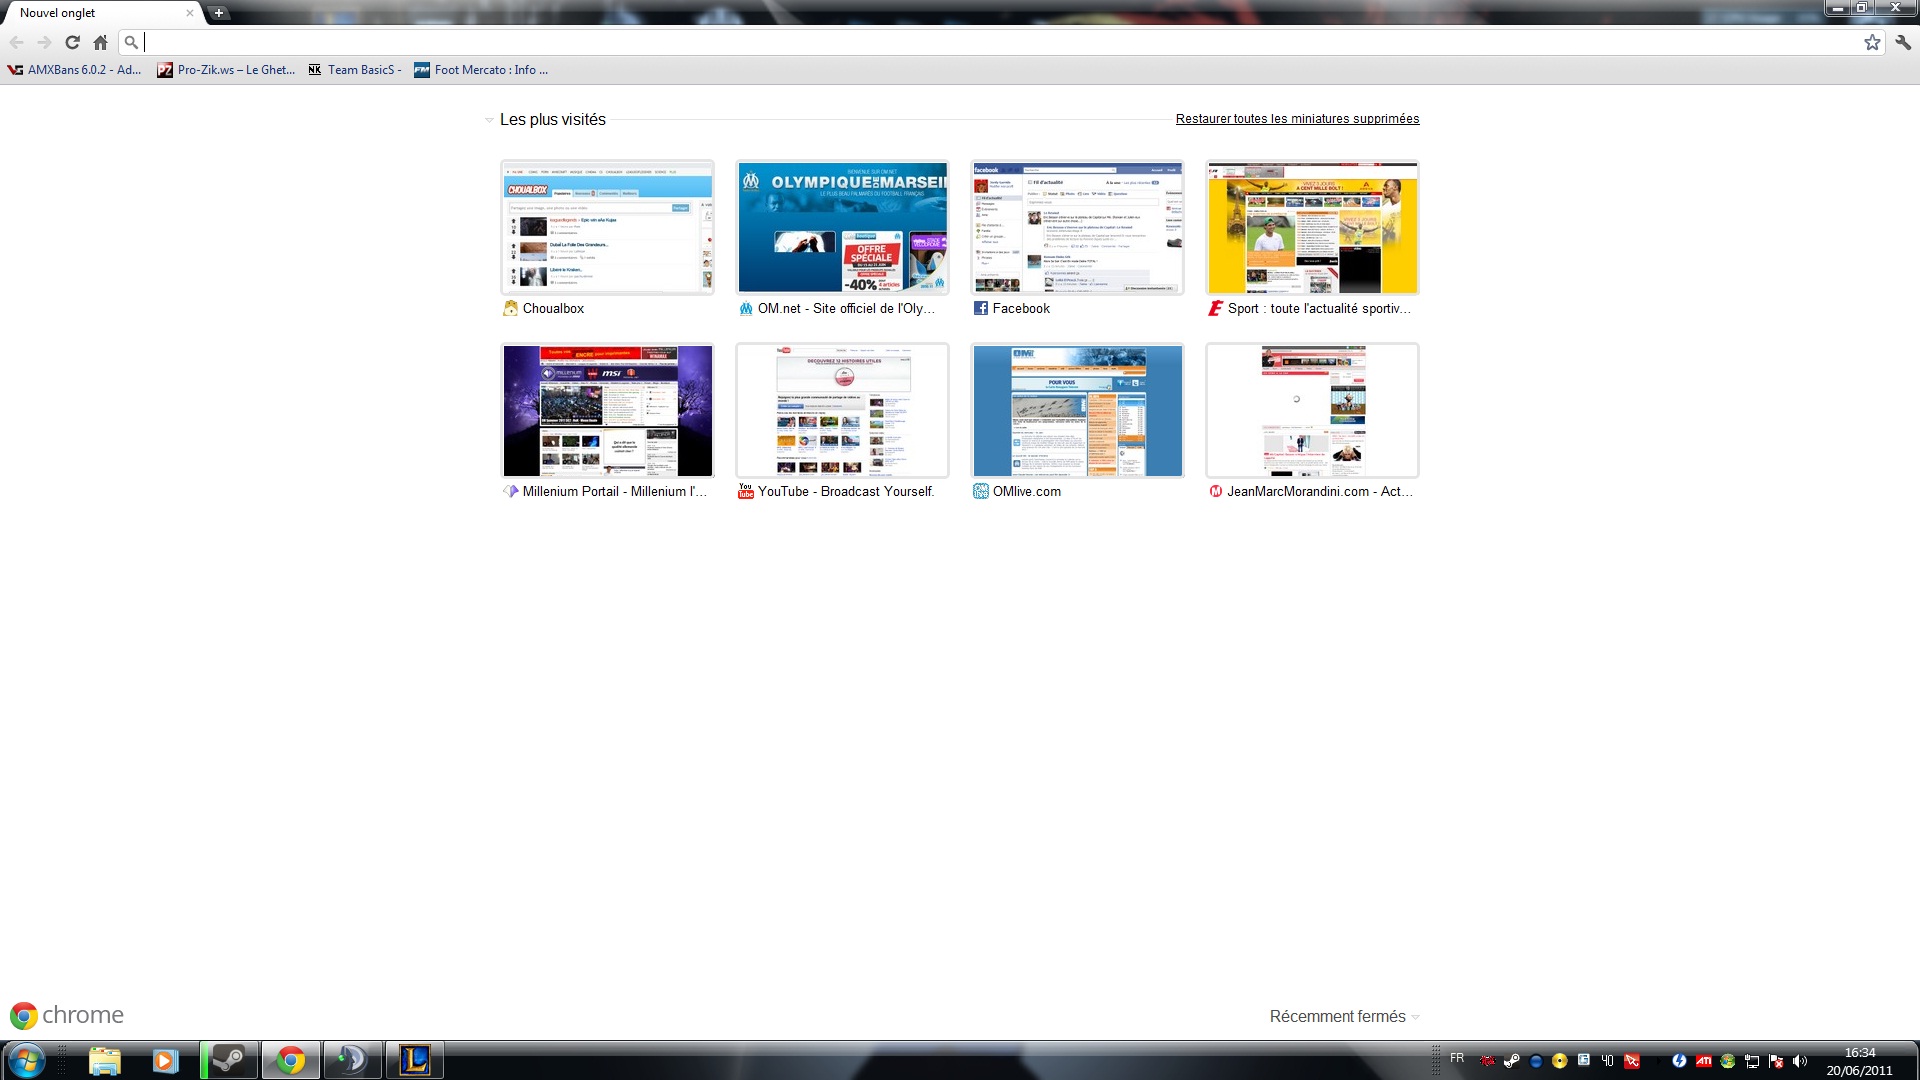
Task: Bookmark page with star icon
Action: 1872,42
